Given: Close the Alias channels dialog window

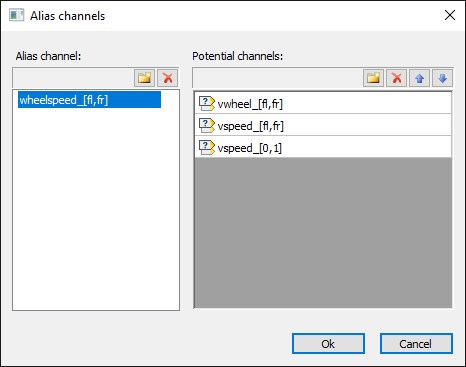Looking at the screenshot, I should (x=450, y=15).
